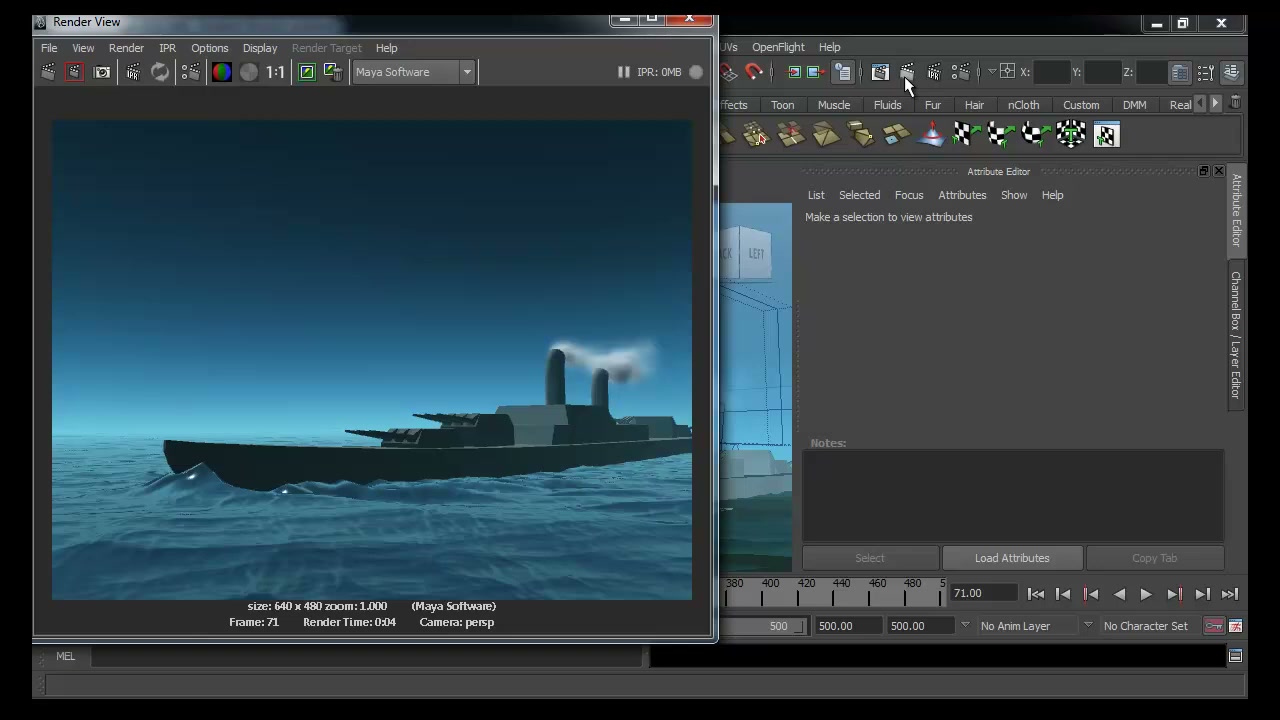Toggle Attribute Editor display icon at top right
1280x720 pixels.
tap(1180, 72)
